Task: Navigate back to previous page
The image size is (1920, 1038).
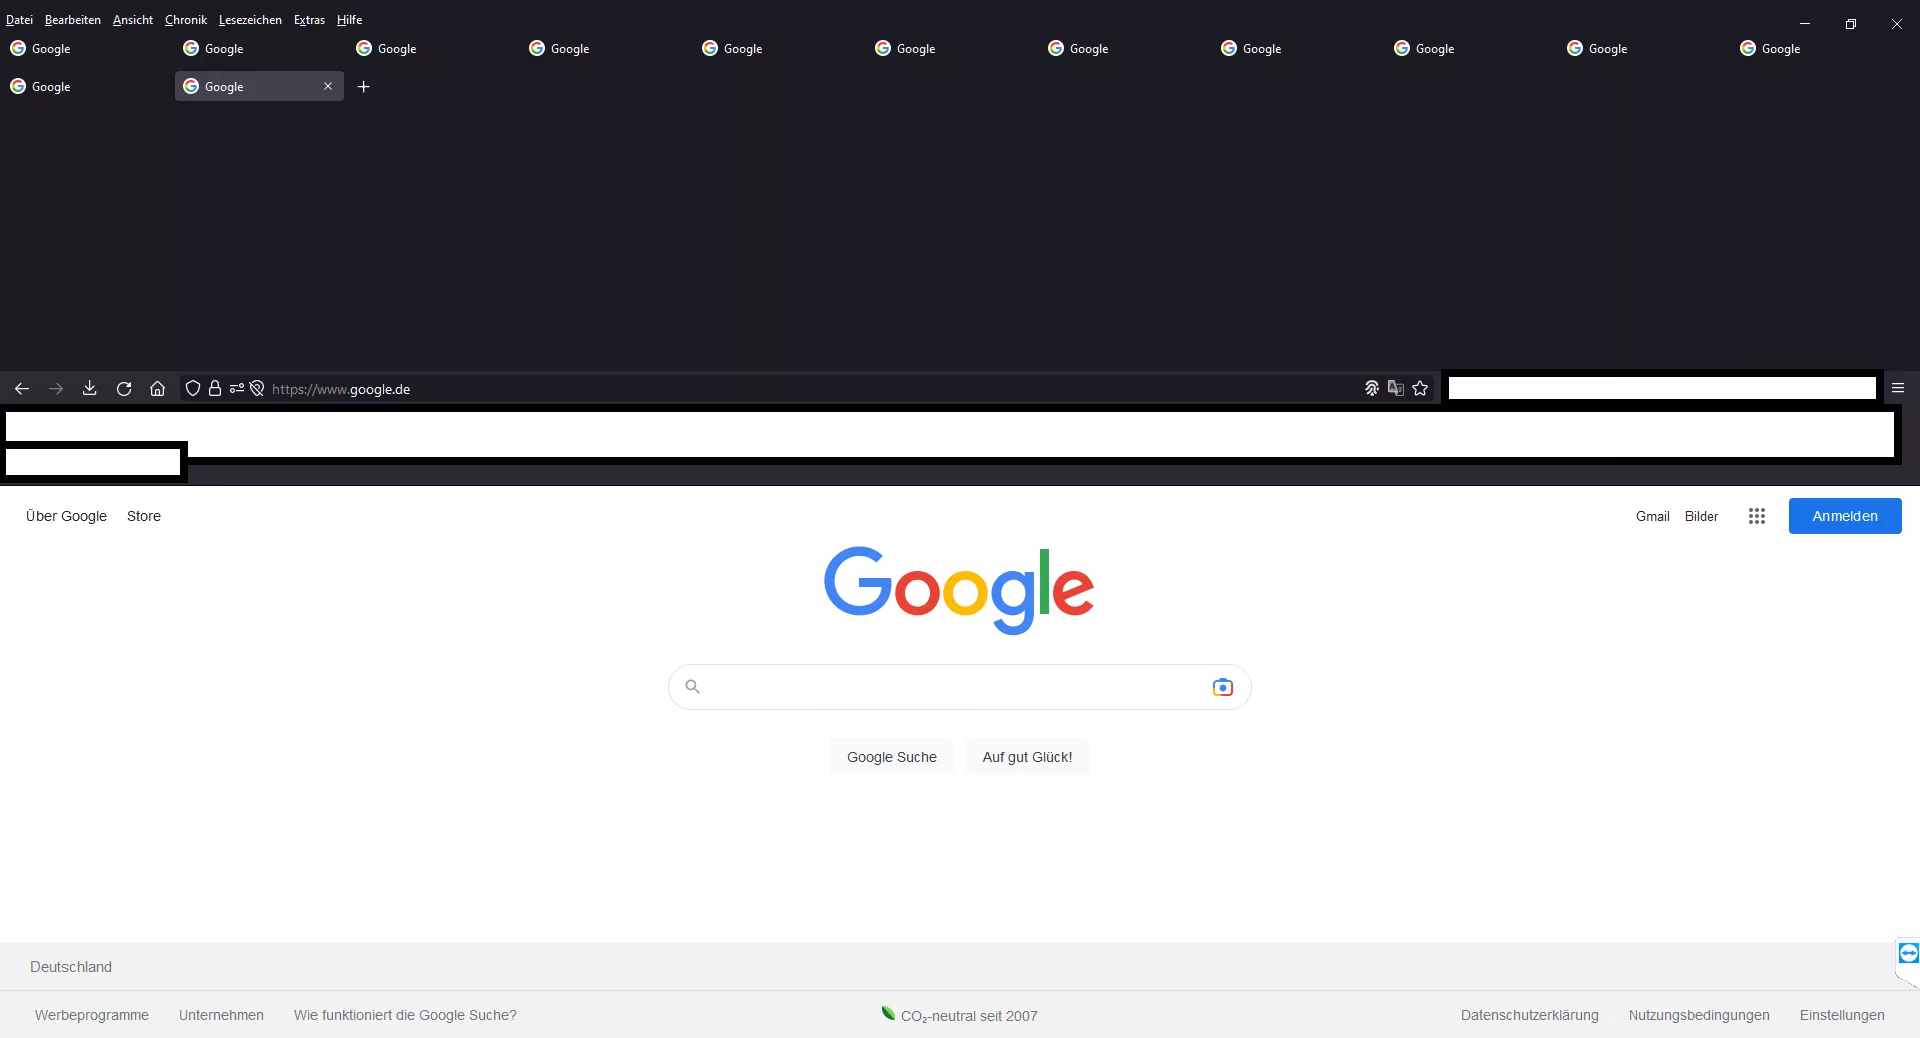Action: coord(22,389)
